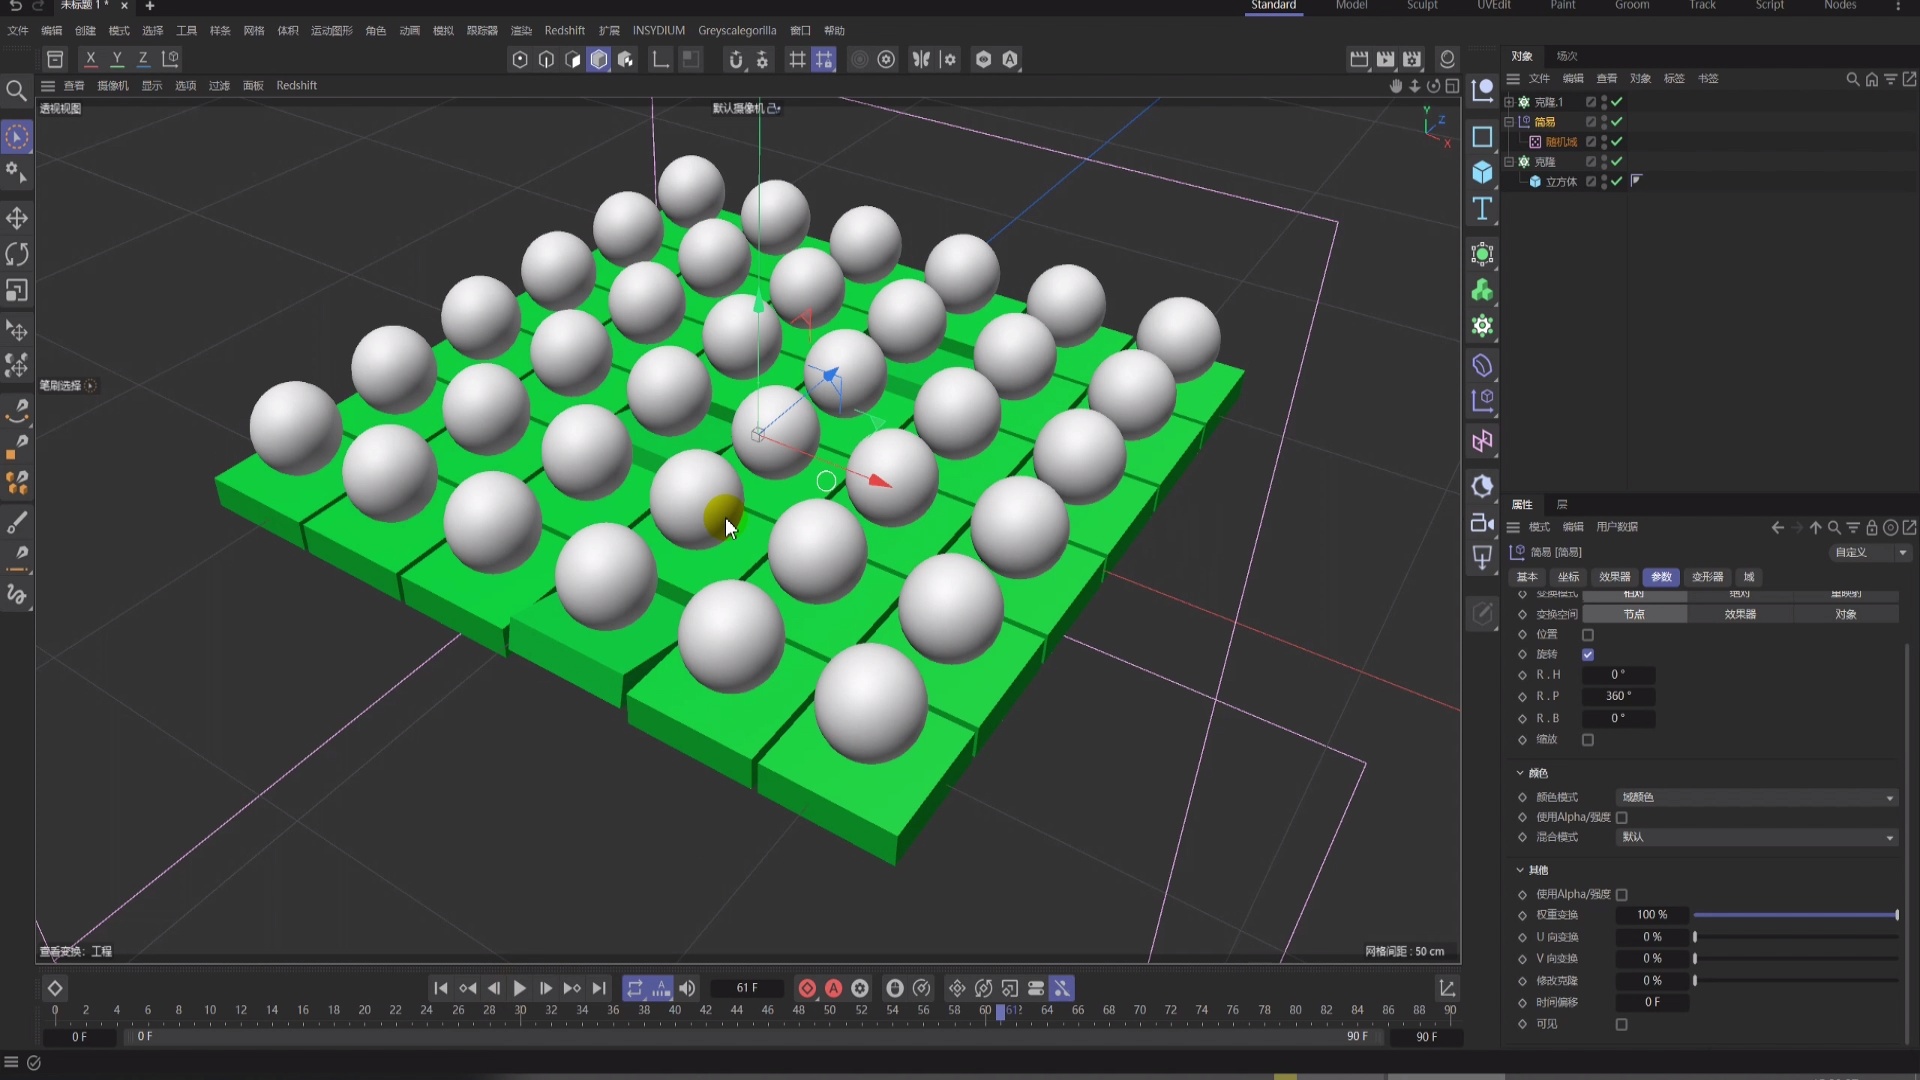Select the Scale tool in the left toolbar
This screenshot has height=1080, width=1920.
tap(17, 290)
